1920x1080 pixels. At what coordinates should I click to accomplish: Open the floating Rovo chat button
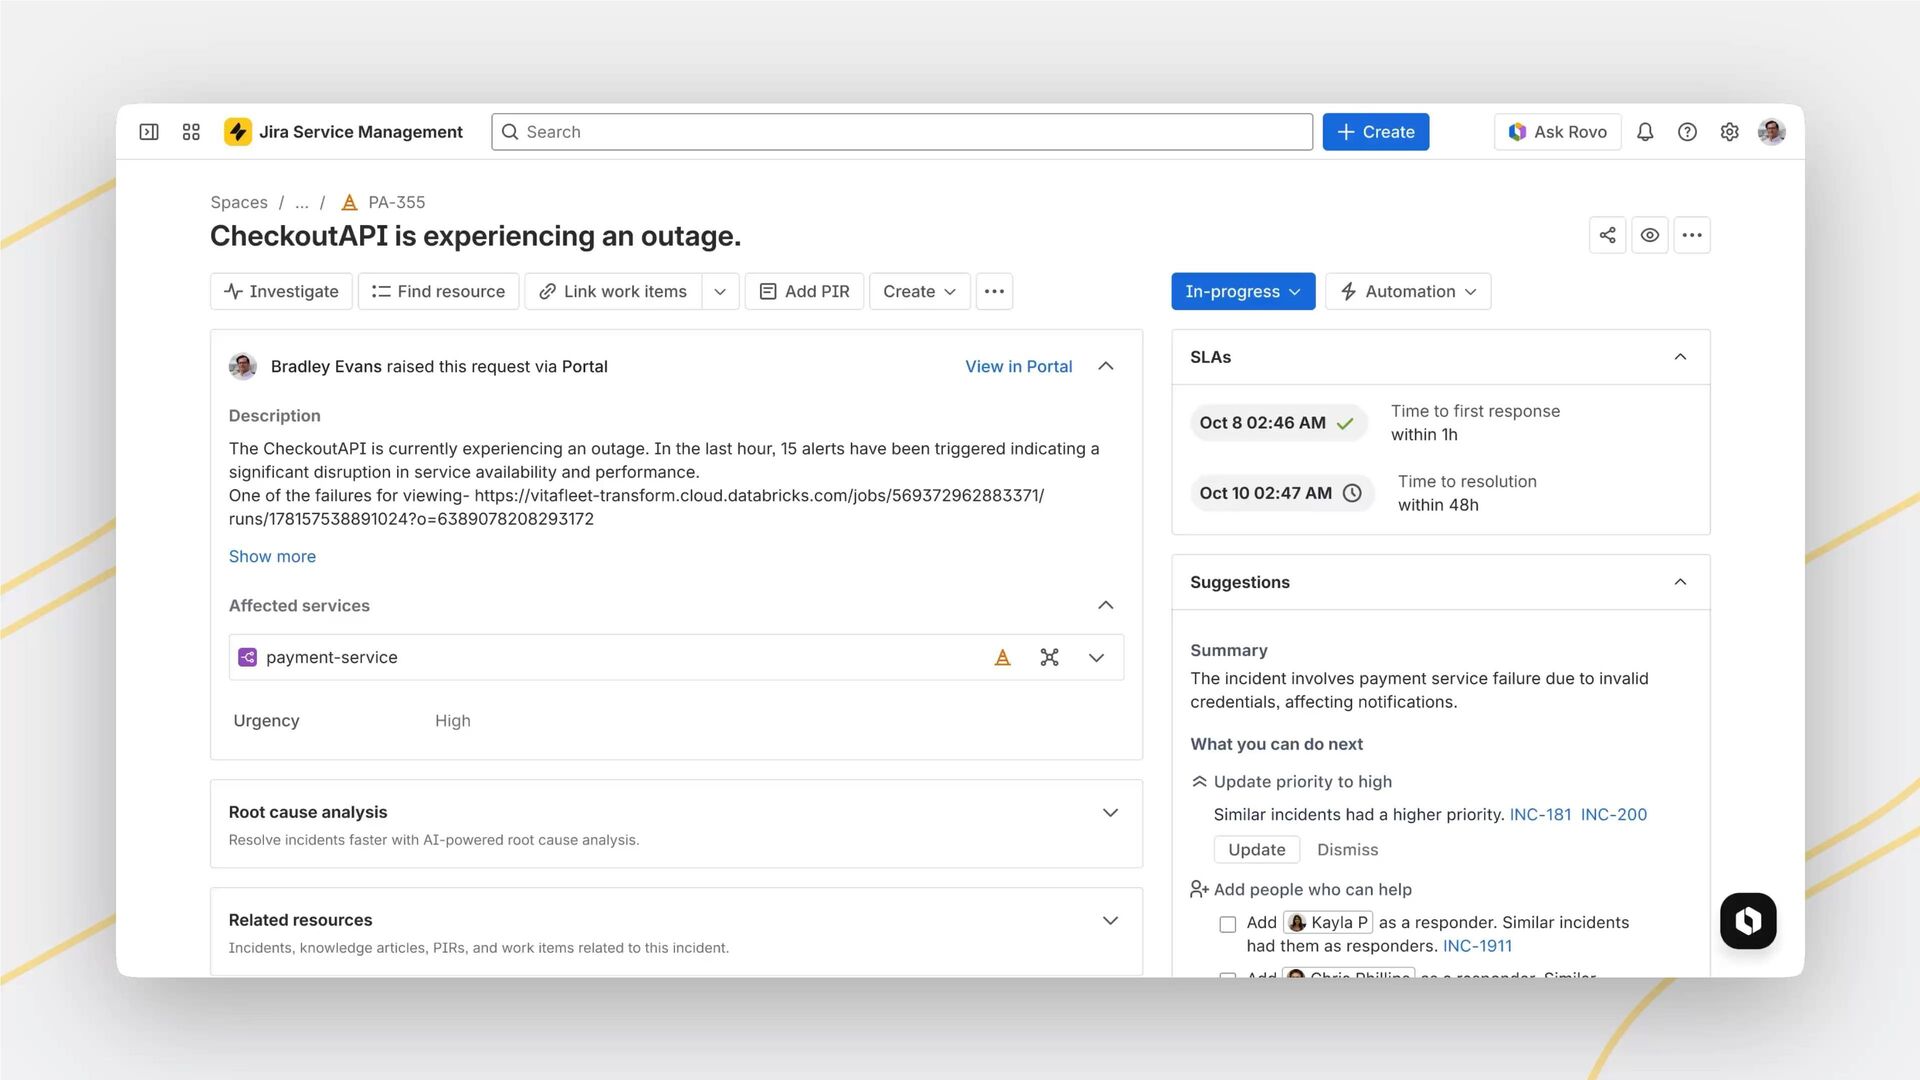coord(1747,920)
